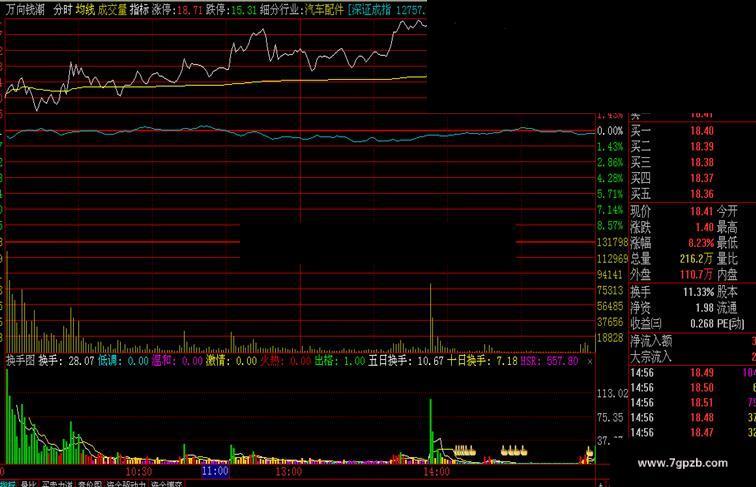Screen dimensions: 756x487
Task: Click the 五日换手 10.67 readout
Action: (x=405, y=361)
